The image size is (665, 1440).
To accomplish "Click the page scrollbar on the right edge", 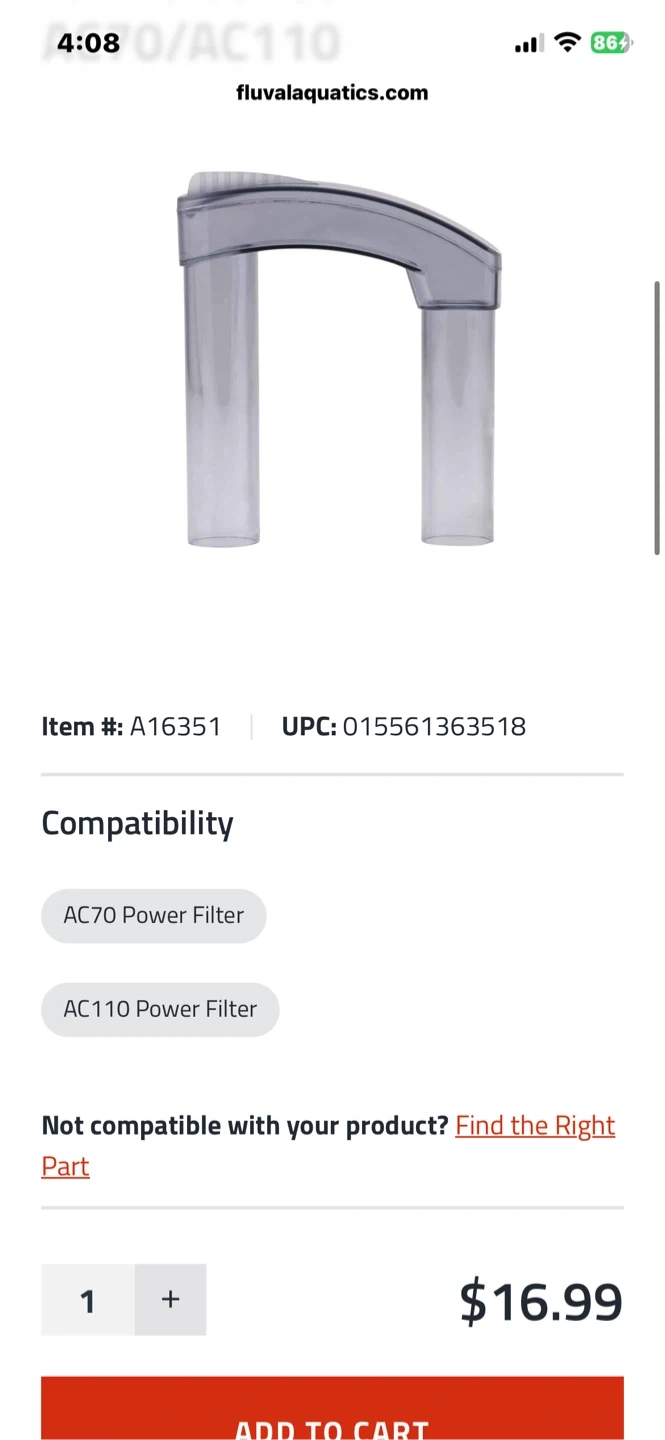I will point(657,420).
